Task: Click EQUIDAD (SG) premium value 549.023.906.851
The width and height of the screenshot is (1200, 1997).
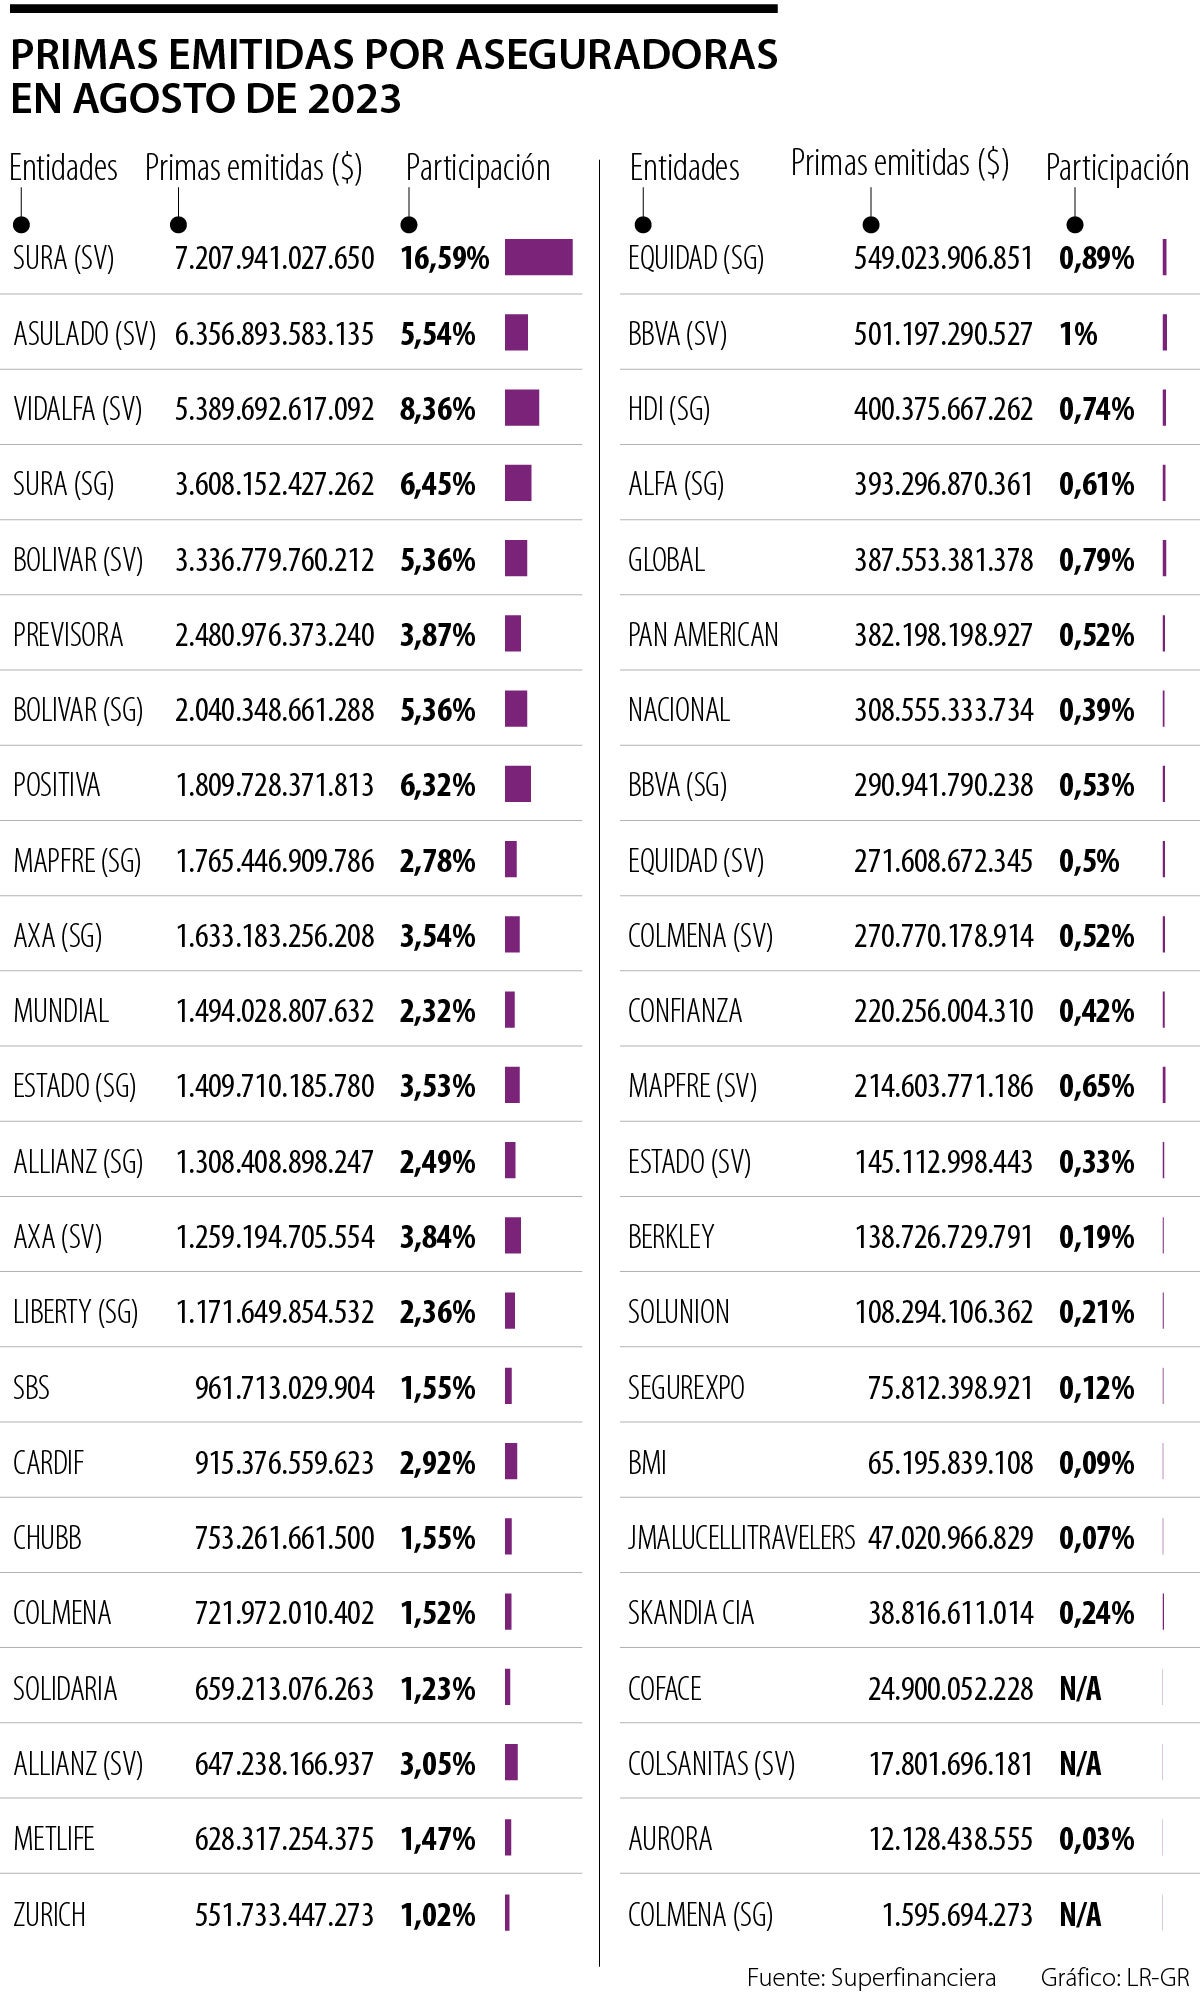Action: (942, 258)
